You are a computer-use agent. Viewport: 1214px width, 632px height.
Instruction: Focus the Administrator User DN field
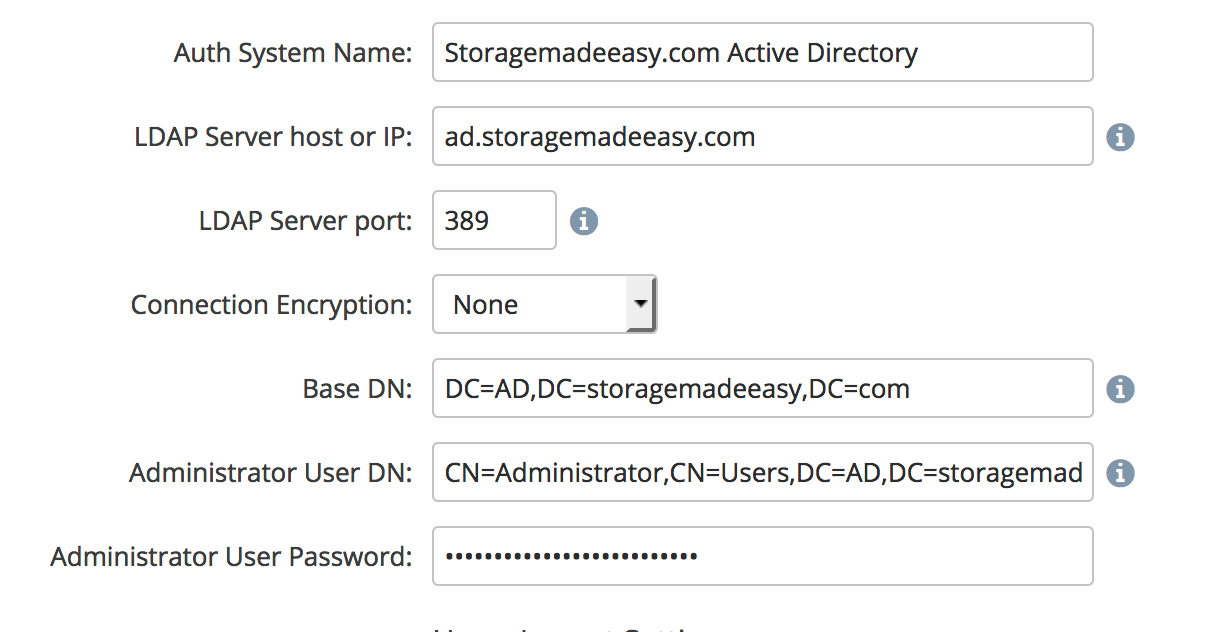(762, 473)
